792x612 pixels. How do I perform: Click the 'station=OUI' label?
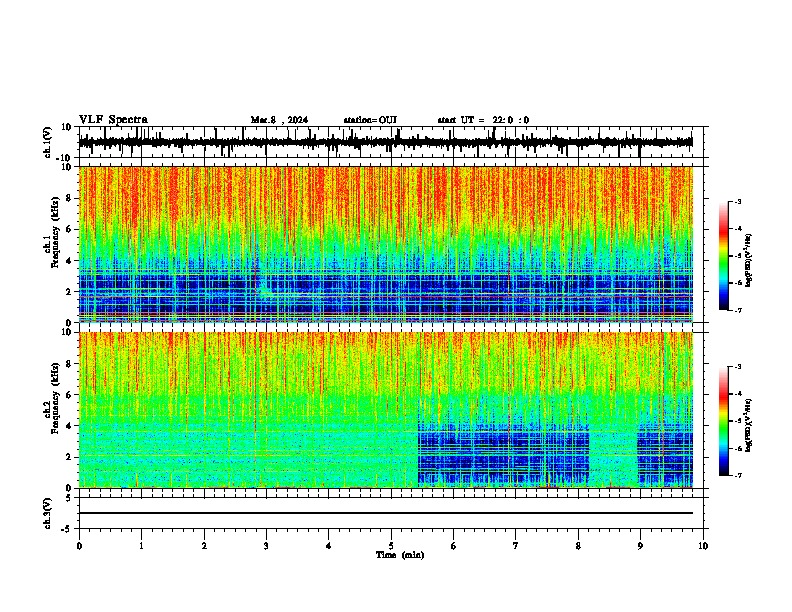coord(370,120)
